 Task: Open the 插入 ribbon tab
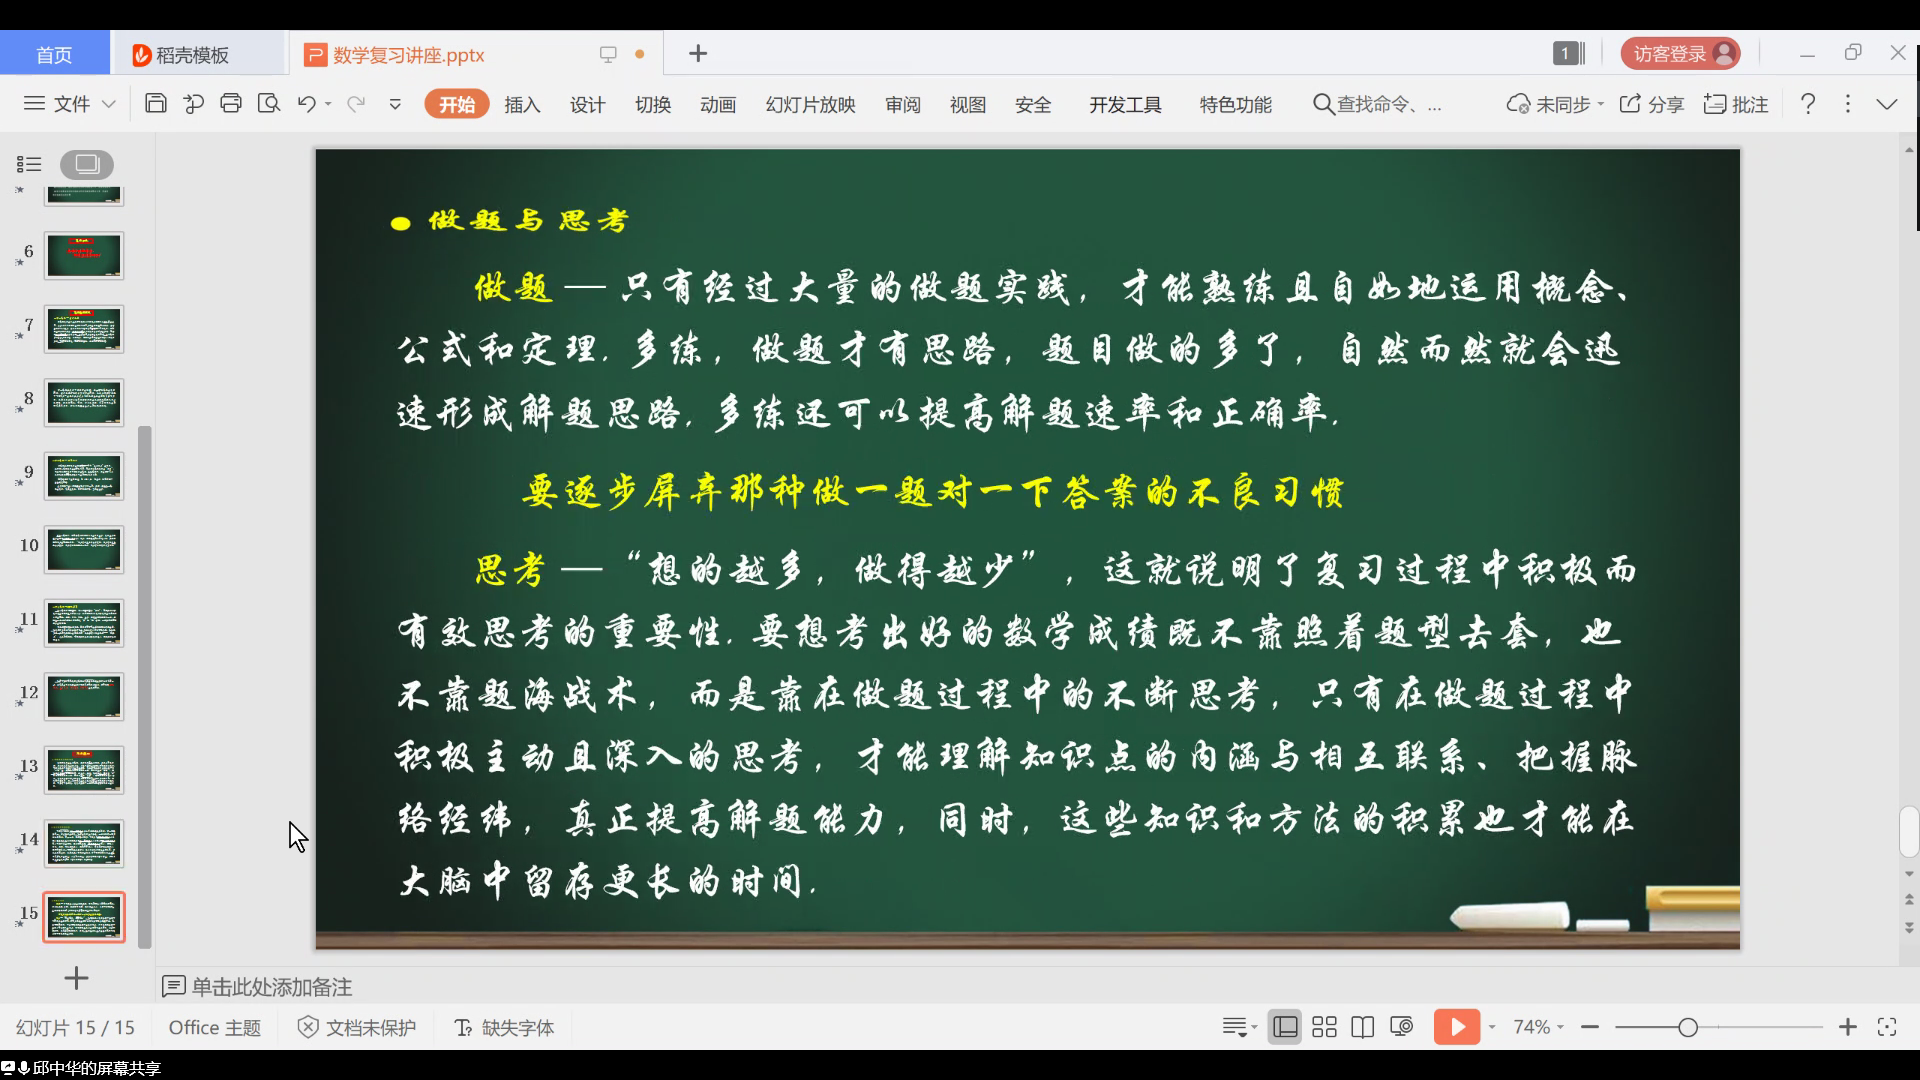coord(522,104)
